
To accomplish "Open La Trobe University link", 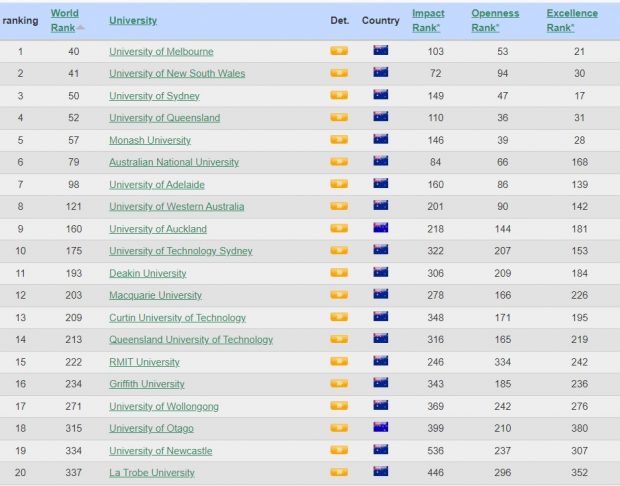I will [152, 473].
